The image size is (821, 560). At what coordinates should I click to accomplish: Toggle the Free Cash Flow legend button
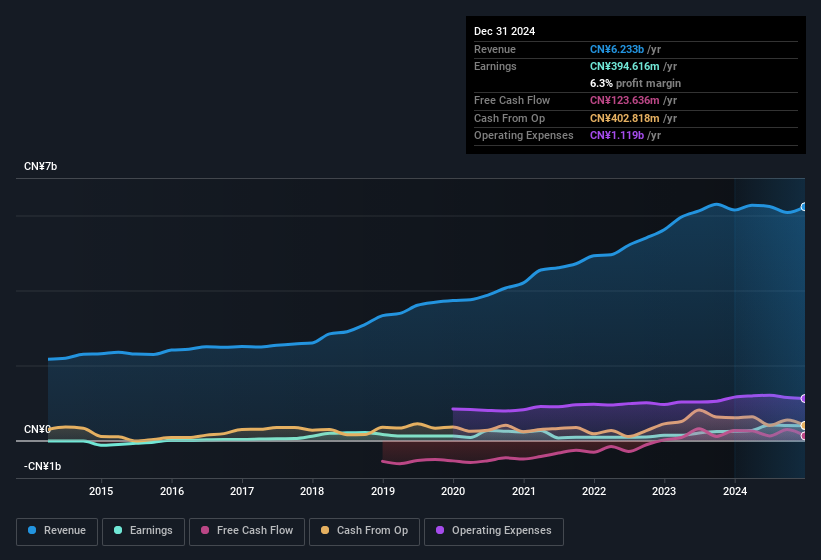[x=247, y=531]
